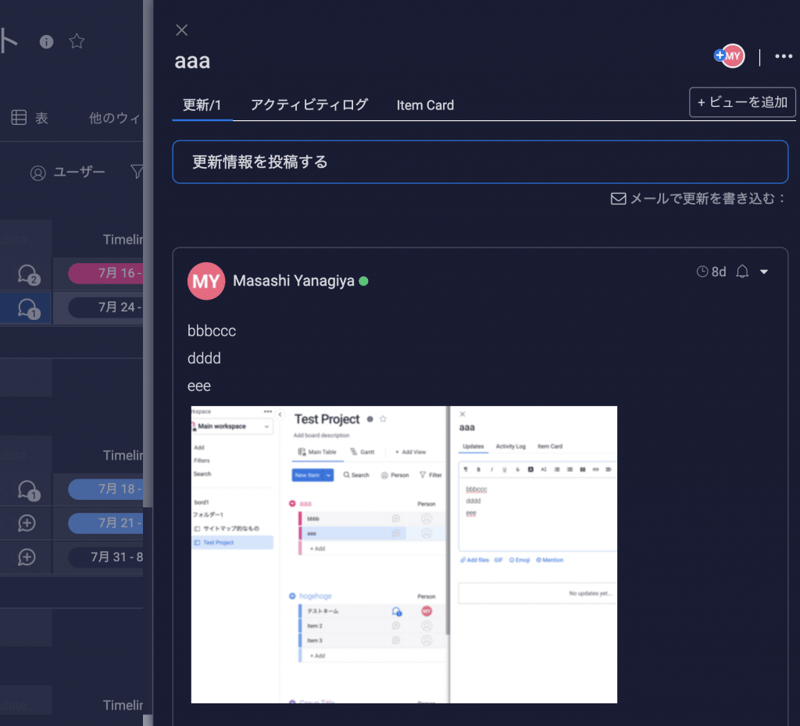The height and width of the screenshot is (726, 800).
Task: Click the + ビューを追加 button
Action: pyautogui.click(x=742, y=102)
